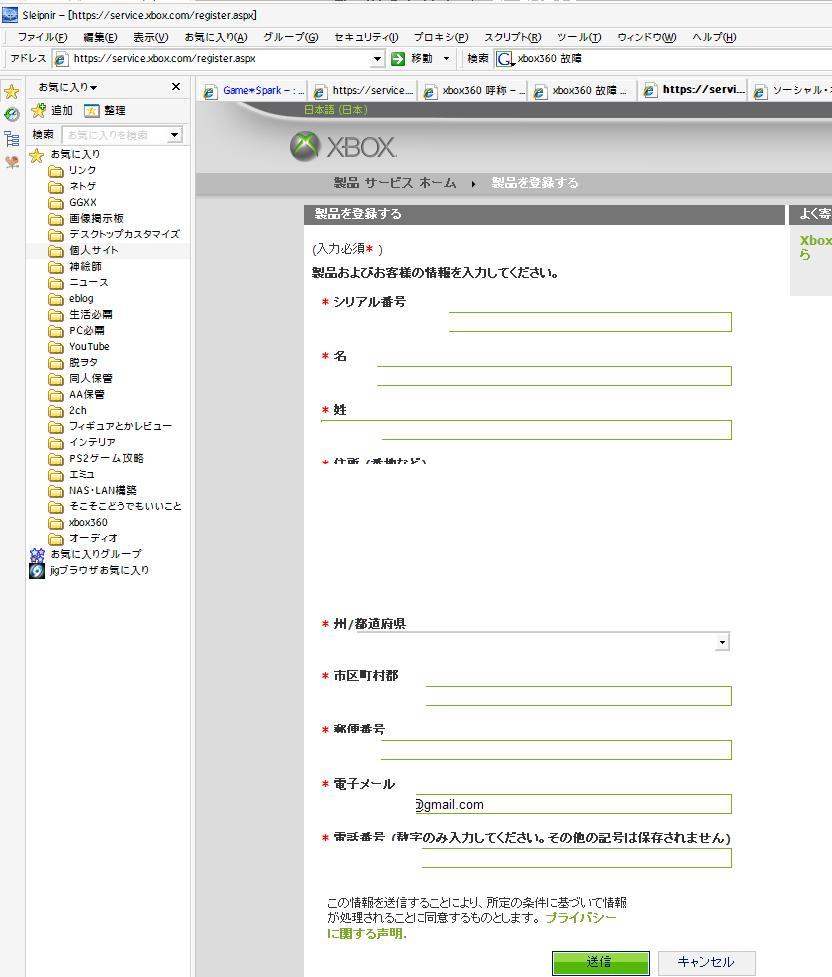Screen dimensions: 832x977
Task: Focus the 市区町村郡 input field
Action: click(578, 696)
